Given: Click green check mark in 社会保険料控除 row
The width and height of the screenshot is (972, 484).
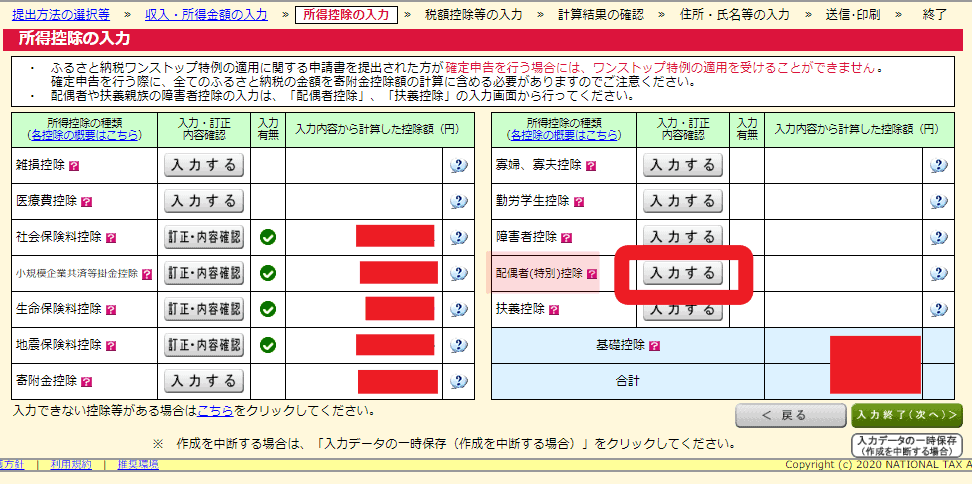Looking at the screenshot, I should [x=268, y=237].
